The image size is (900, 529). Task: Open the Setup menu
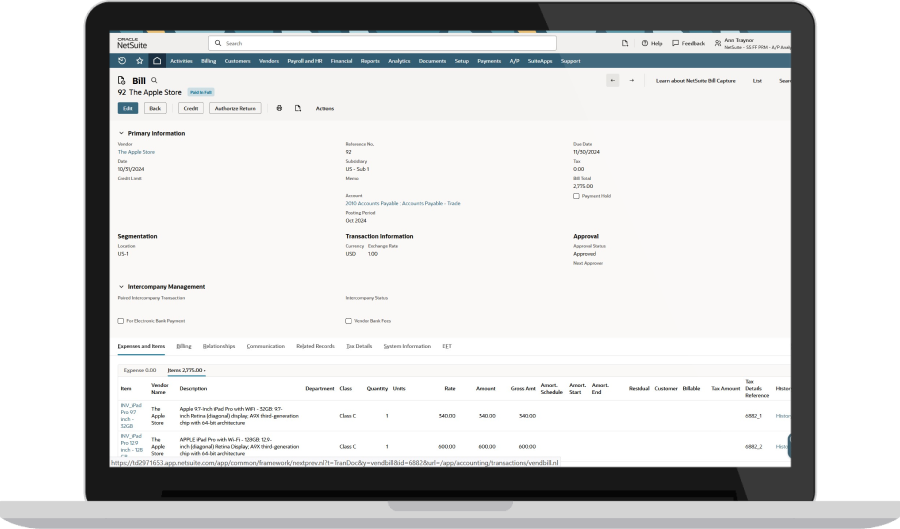coord(461,61)
